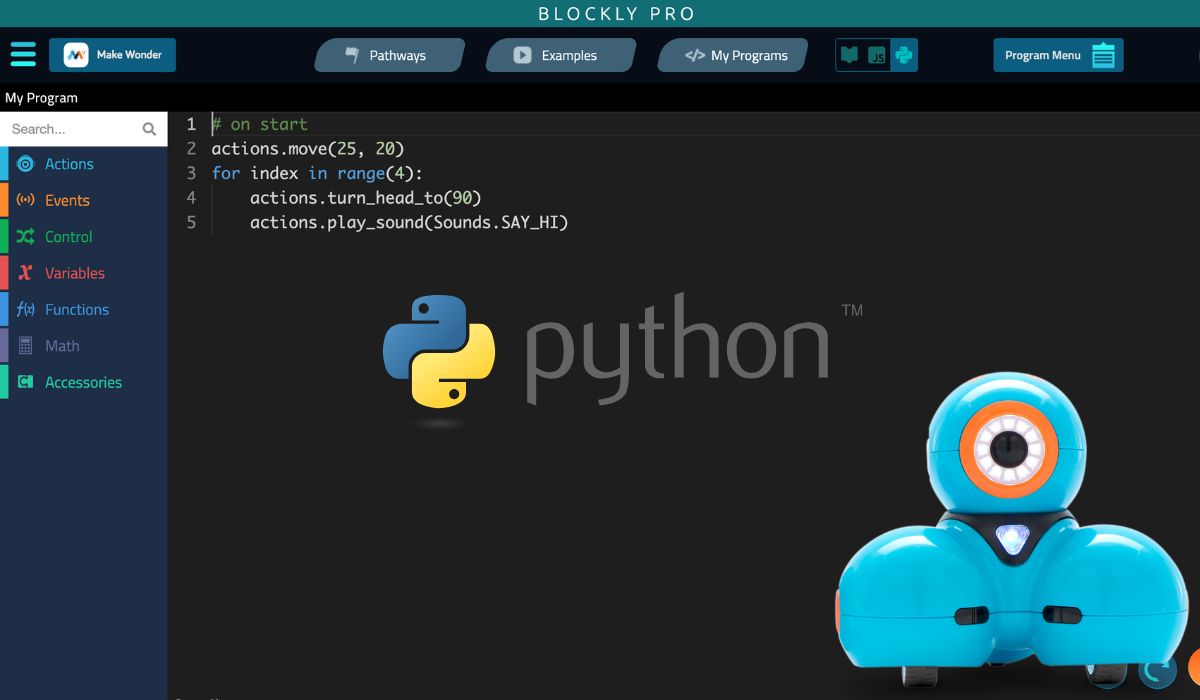Click the Variables x icon

point(25,273)
